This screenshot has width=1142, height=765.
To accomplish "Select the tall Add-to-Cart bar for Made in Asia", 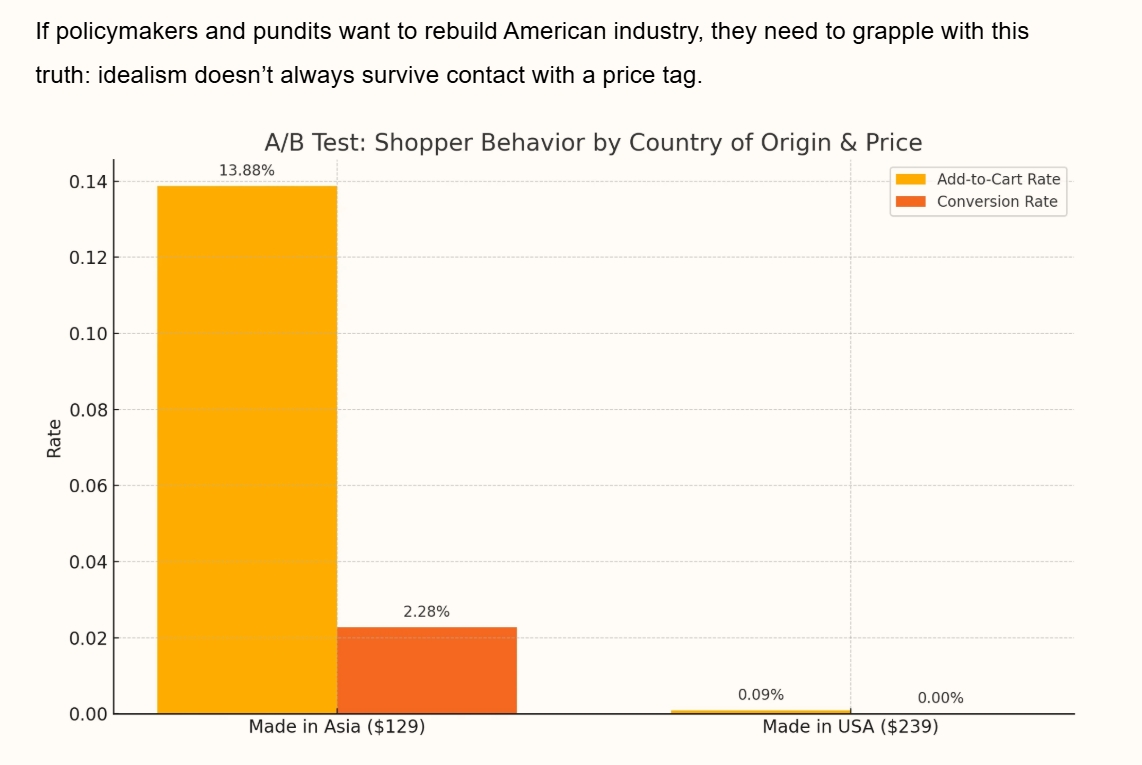I will pos(247,449).
